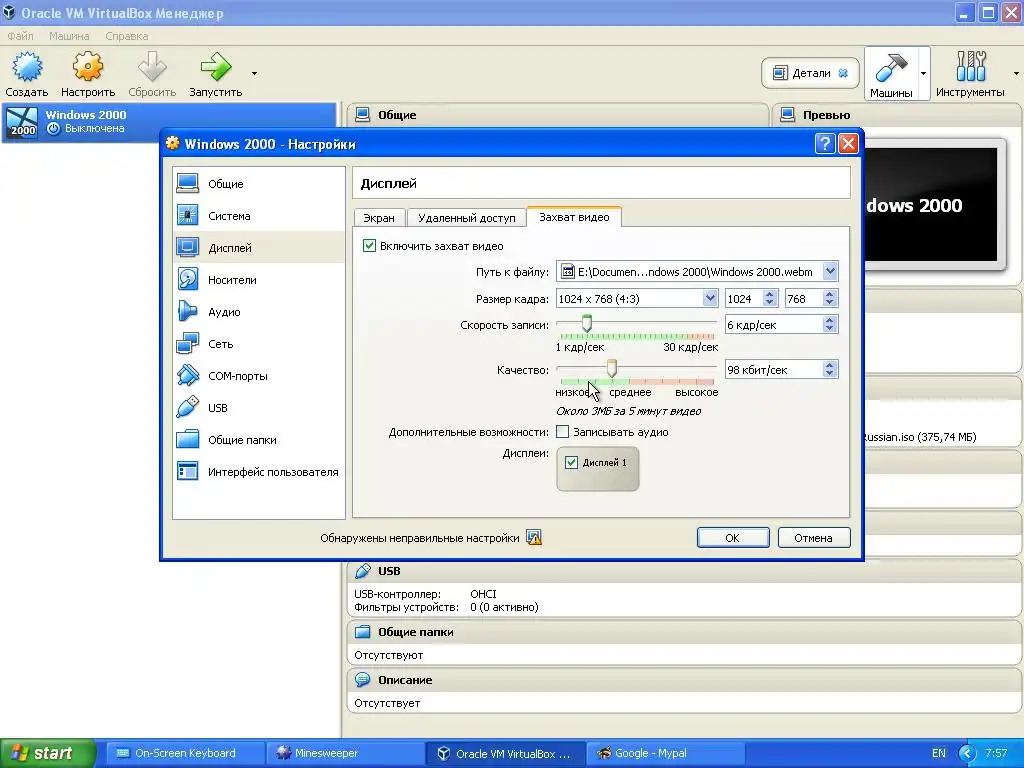Click the frame width 1024 field
Viewport: 1024px width, 768px height.
743,298
